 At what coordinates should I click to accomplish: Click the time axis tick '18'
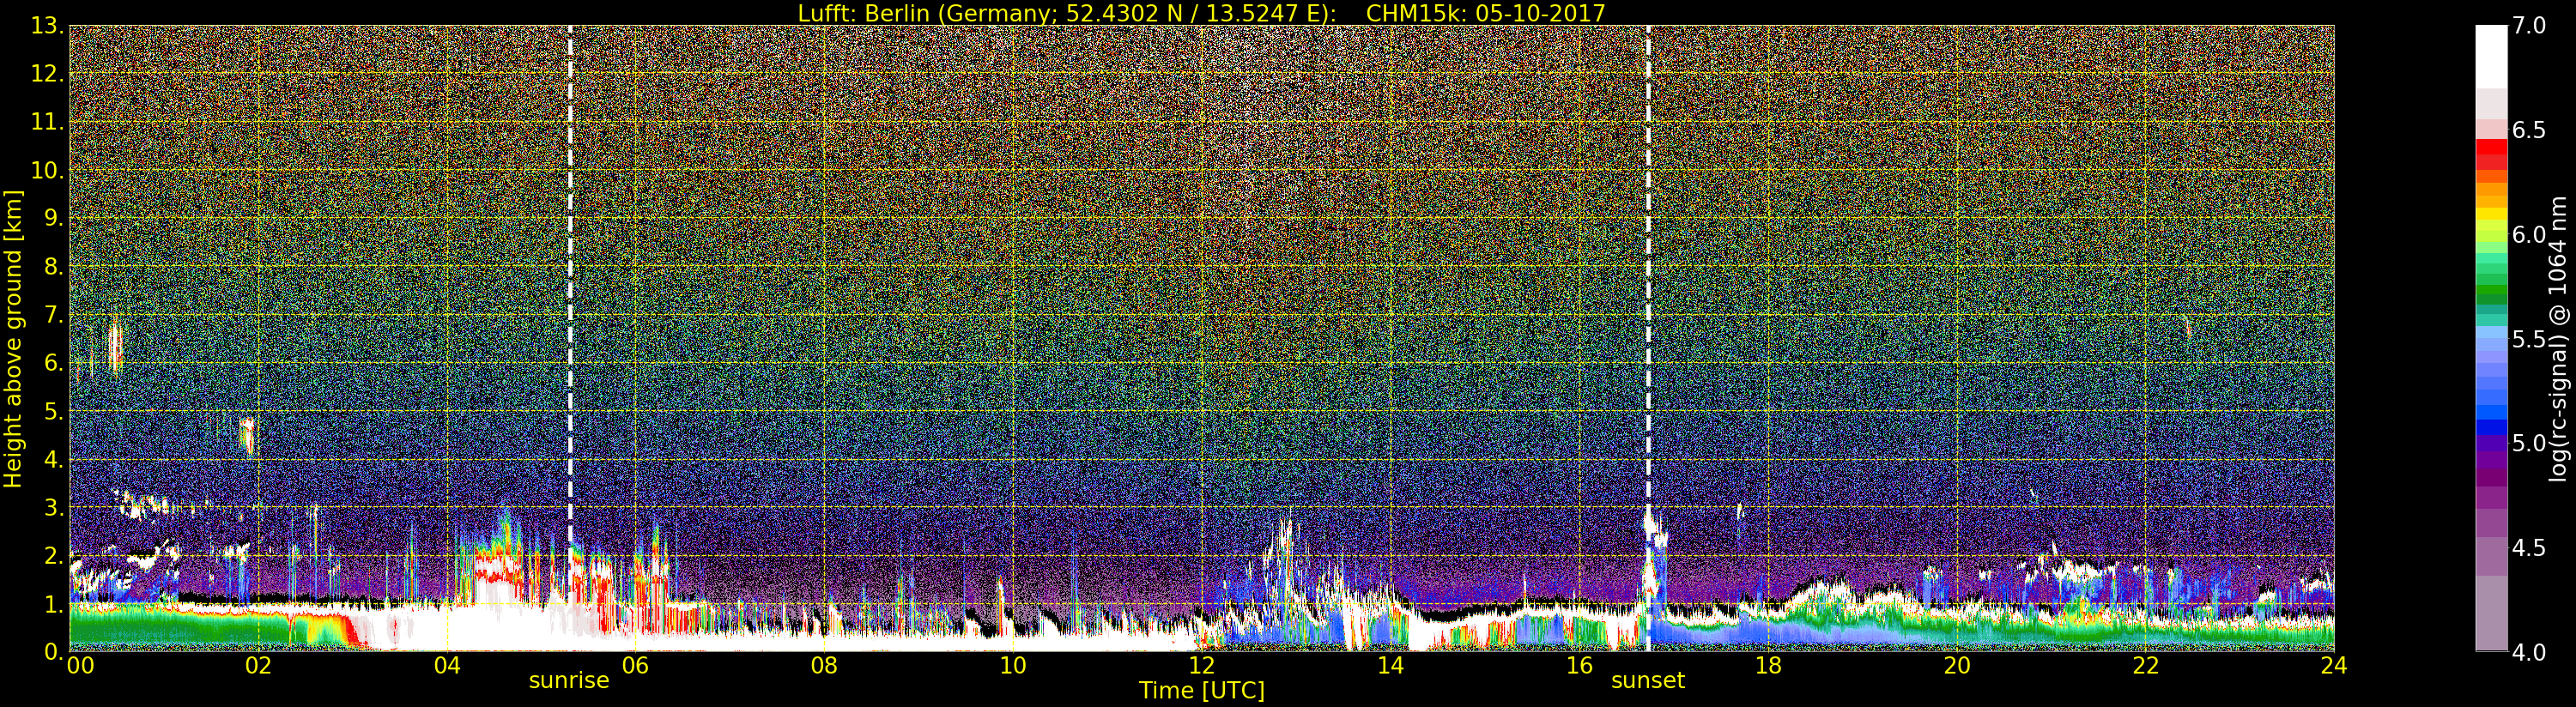[1767, 665]
